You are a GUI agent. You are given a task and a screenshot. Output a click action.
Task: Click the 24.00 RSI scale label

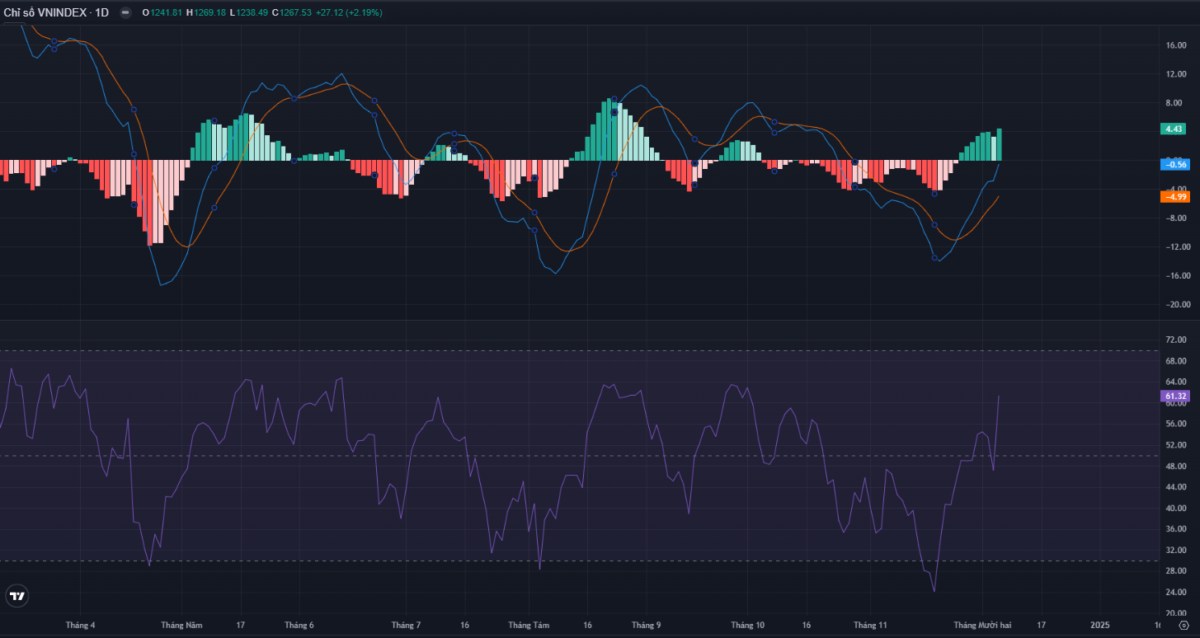pos(1175,592)
